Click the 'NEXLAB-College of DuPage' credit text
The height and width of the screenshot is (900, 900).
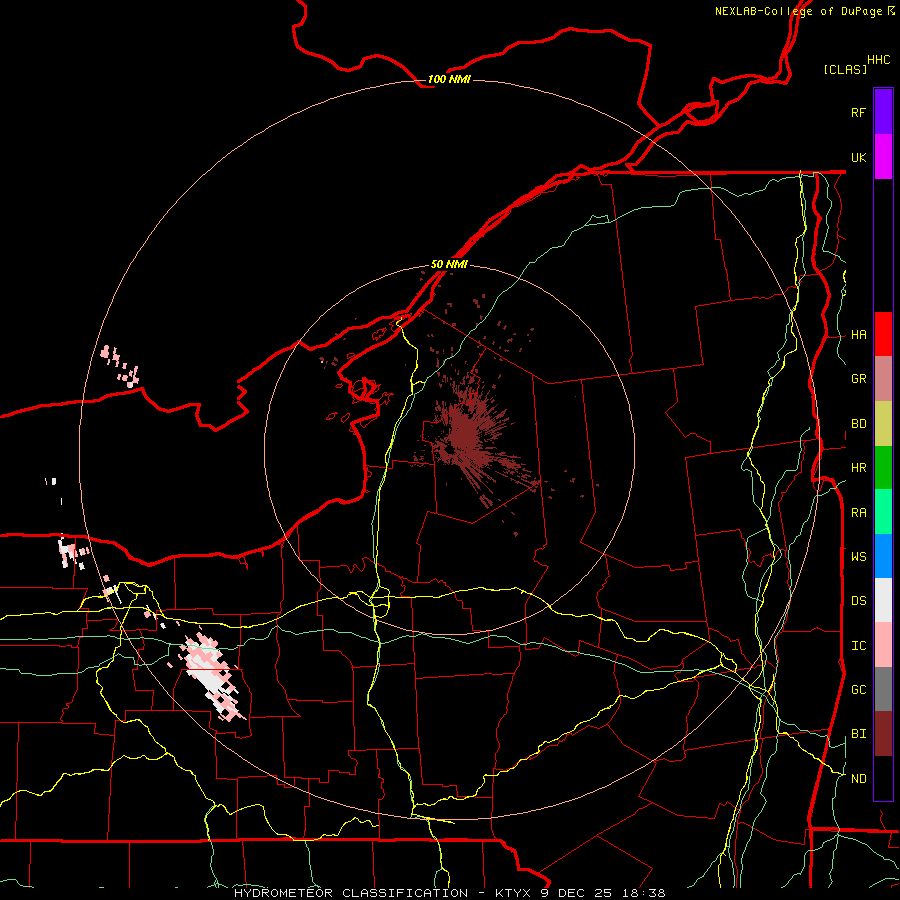tap(798, 11)
